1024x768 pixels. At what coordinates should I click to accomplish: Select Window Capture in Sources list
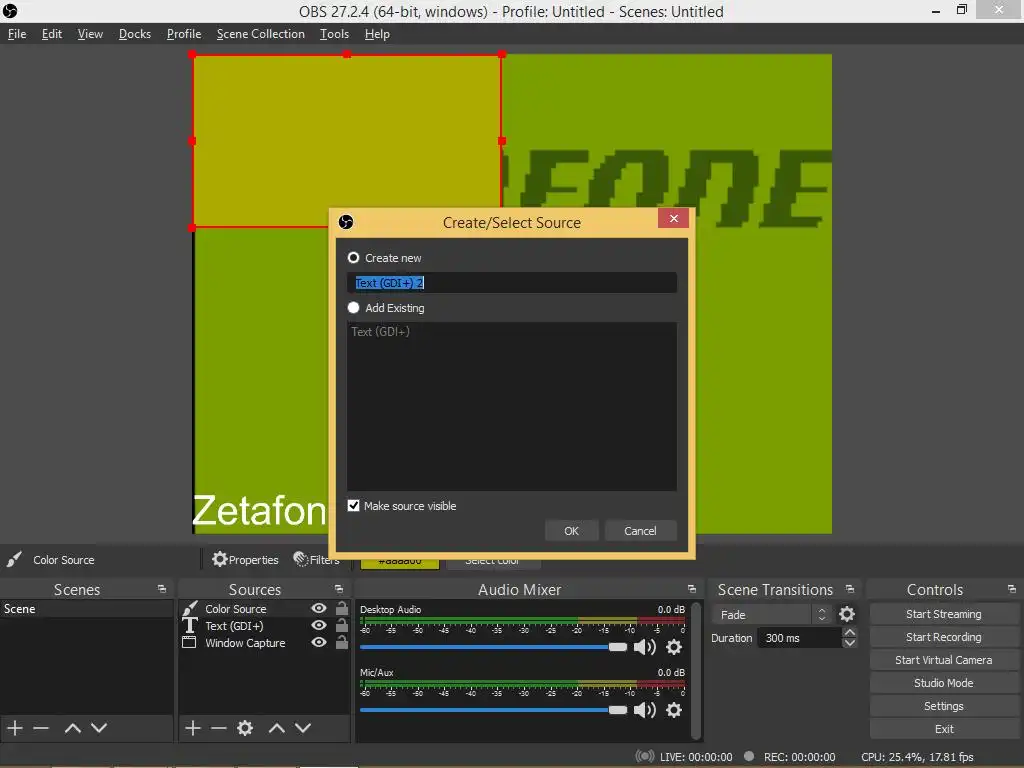click(245, 643)
